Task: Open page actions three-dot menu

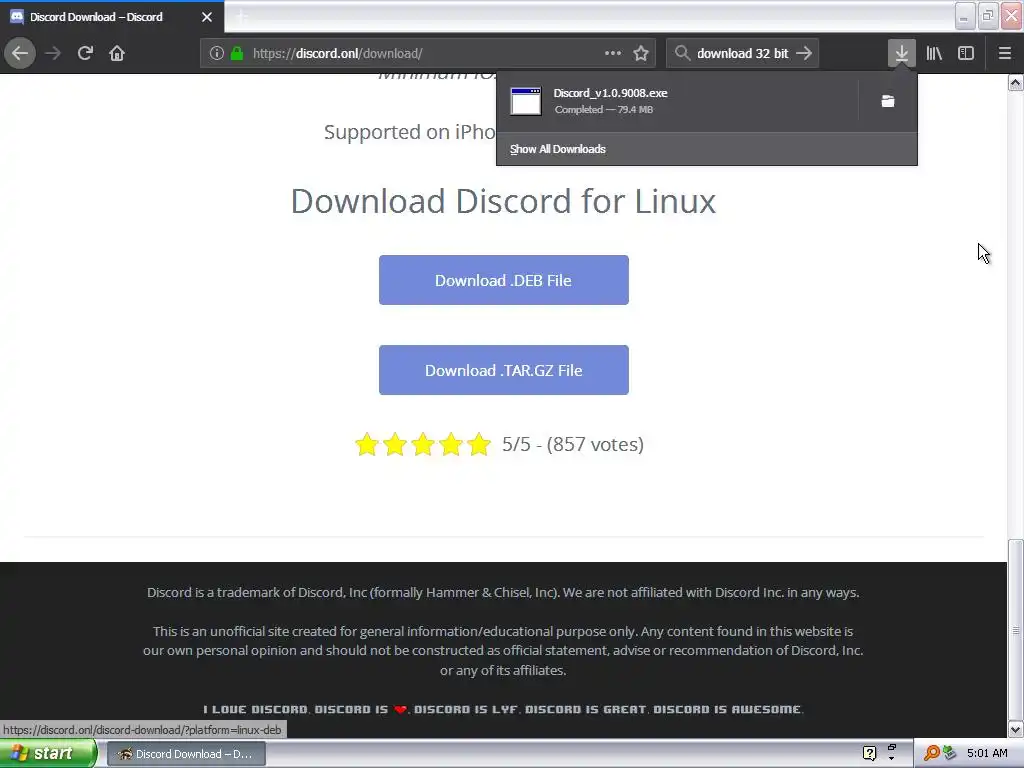Action: pos(613,53)
